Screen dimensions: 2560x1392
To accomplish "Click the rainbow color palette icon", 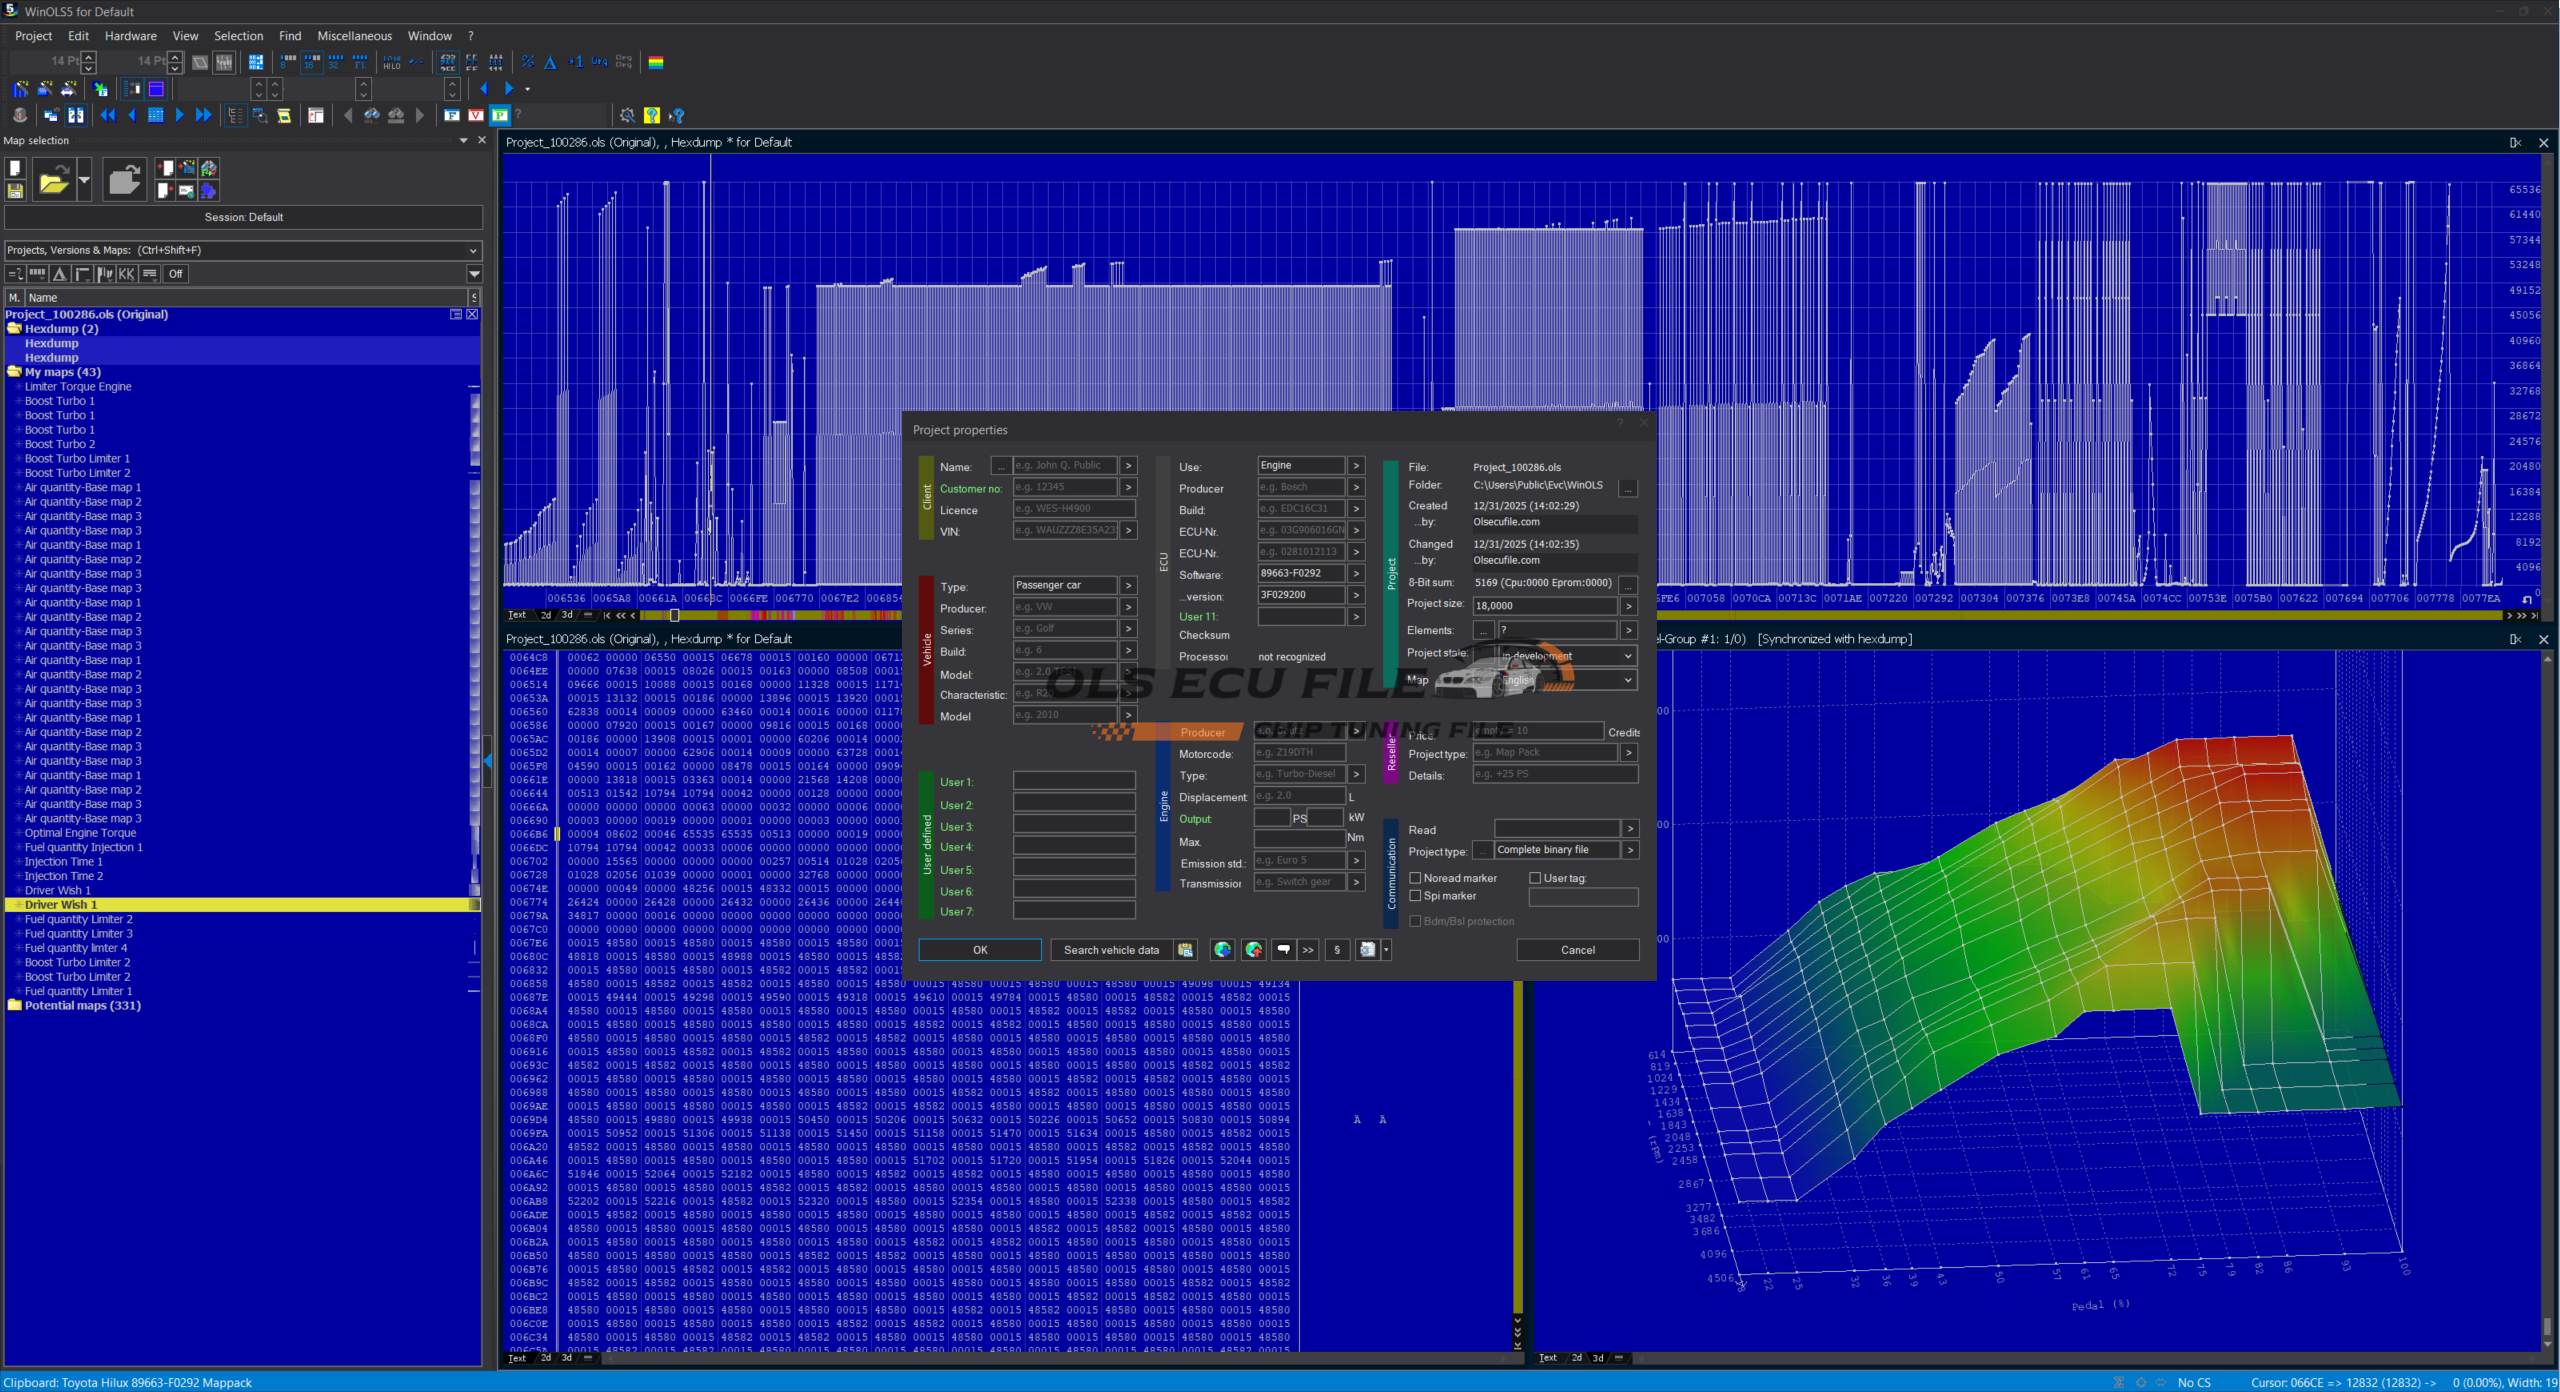I will [656, 62].
